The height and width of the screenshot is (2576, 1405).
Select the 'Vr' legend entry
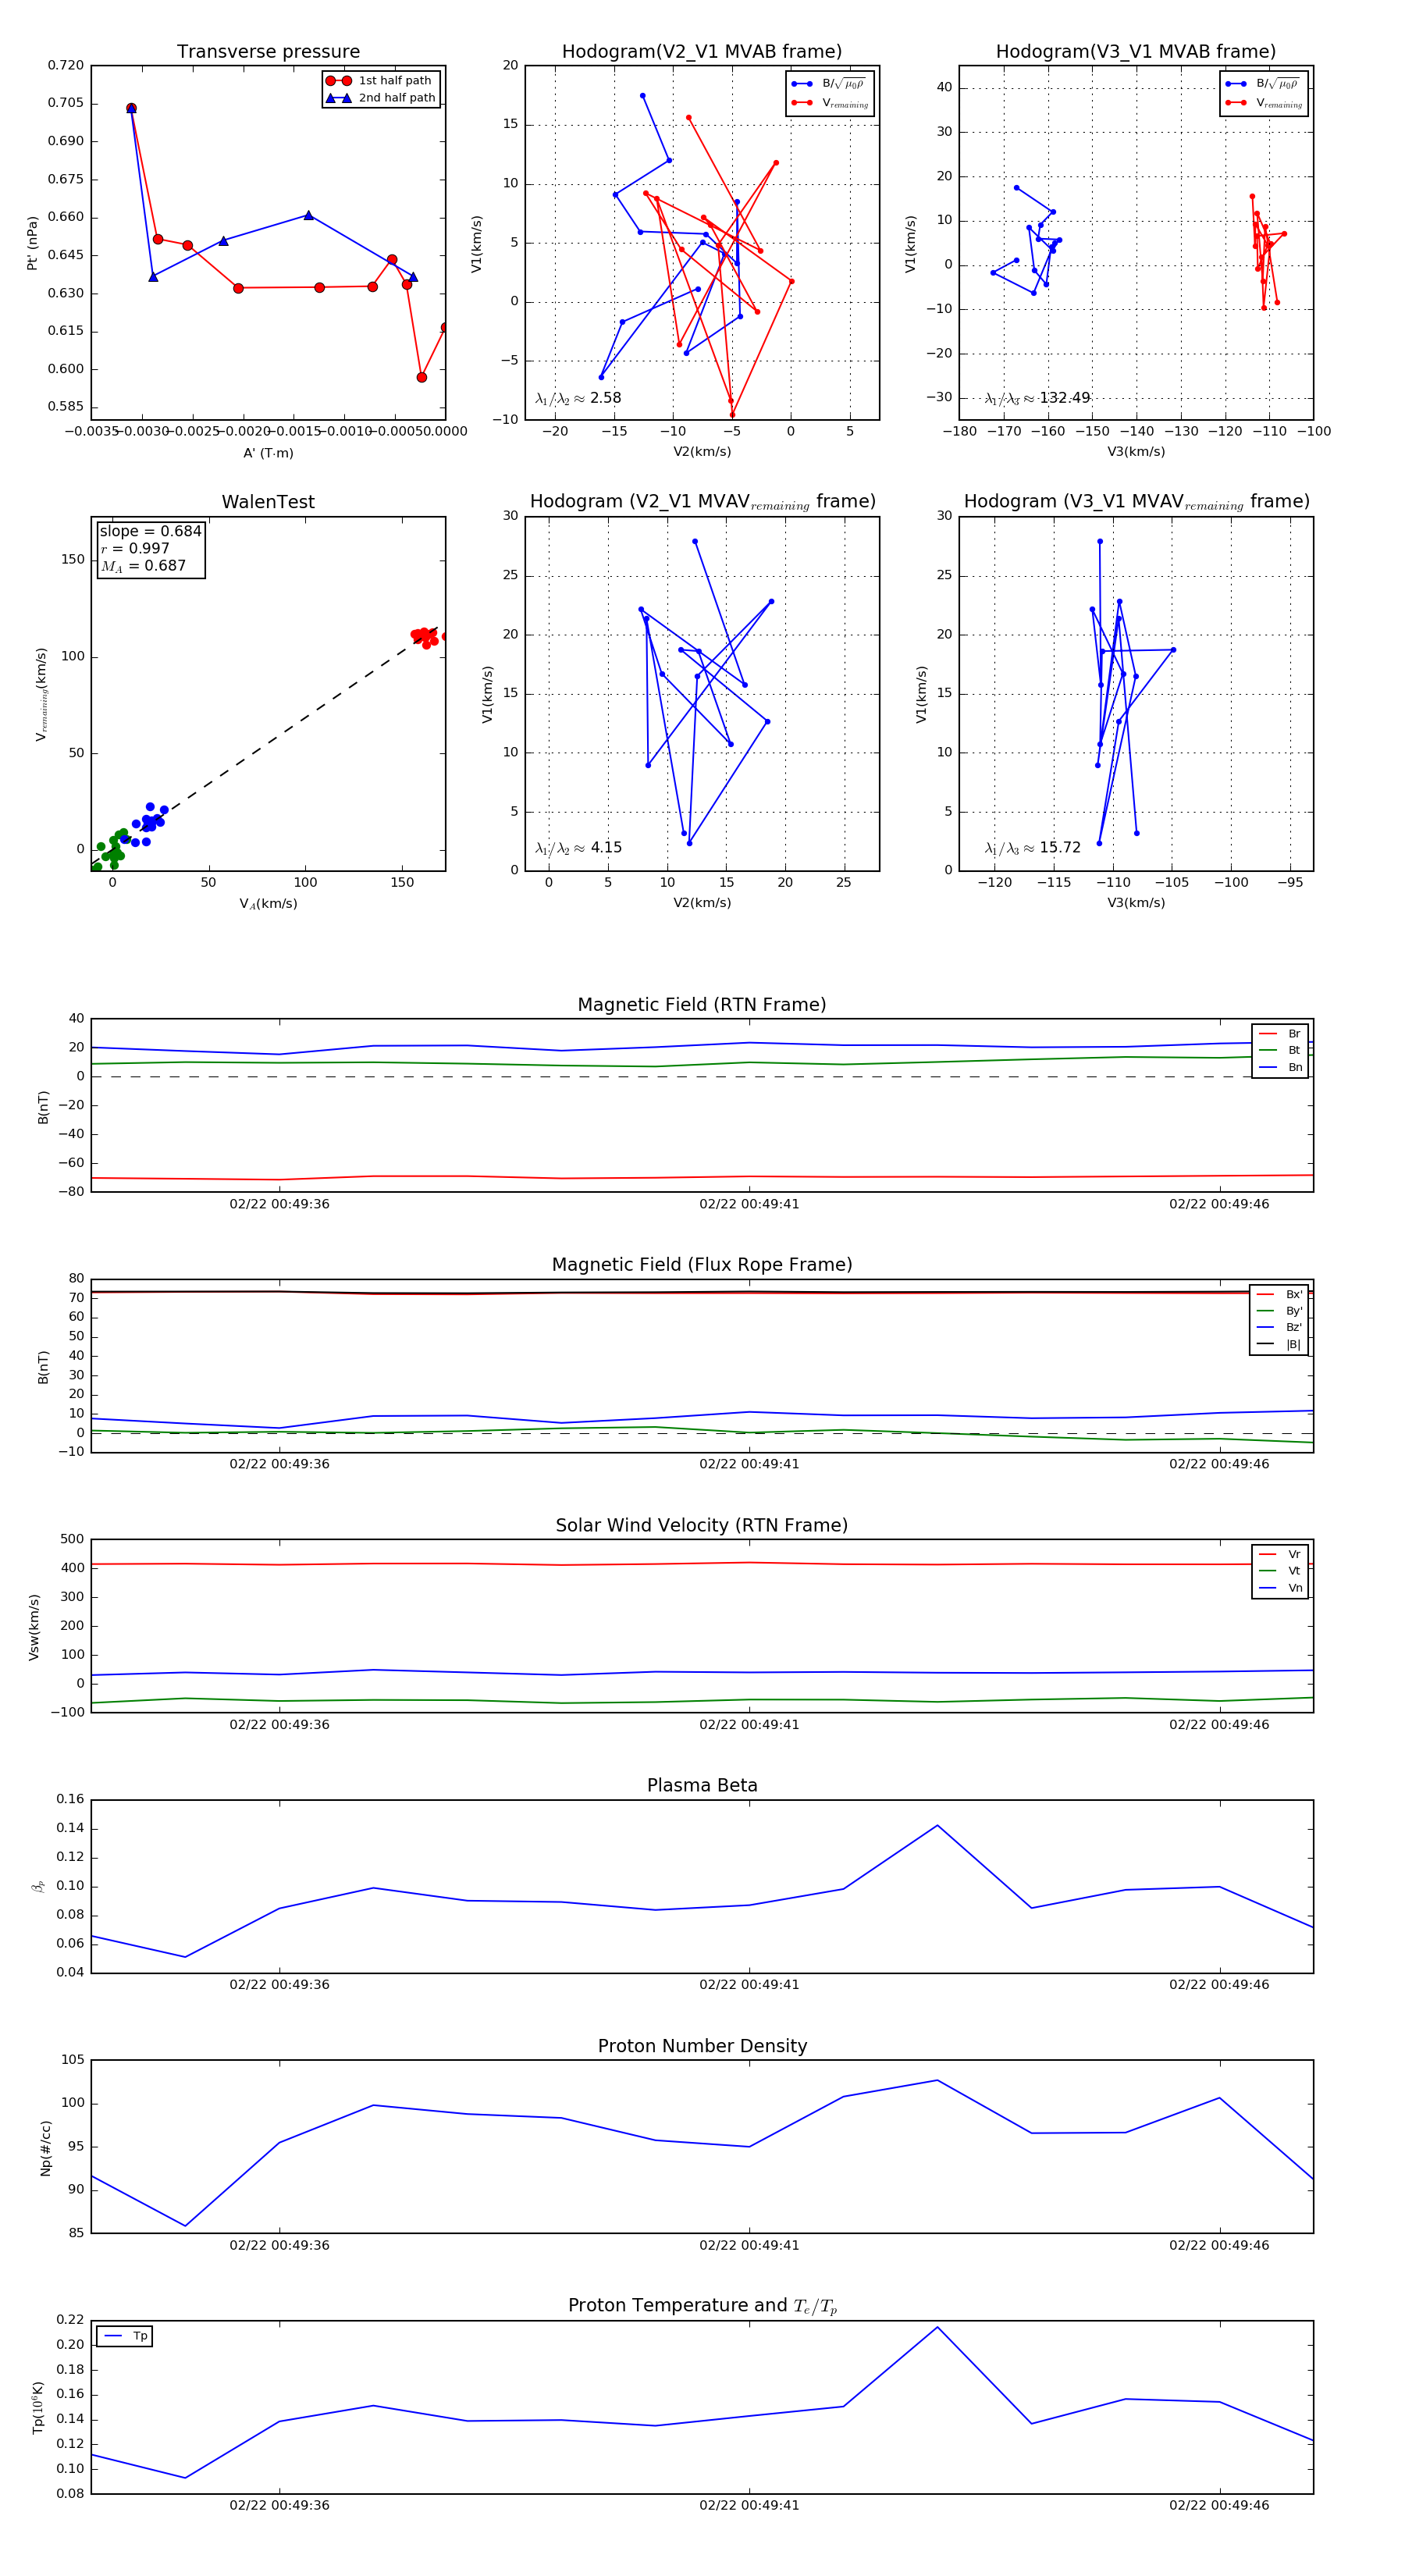click(1280, 1554)
